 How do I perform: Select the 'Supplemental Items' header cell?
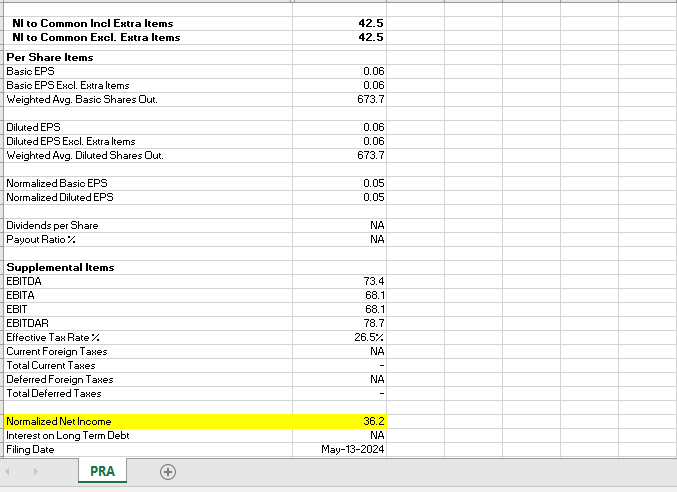point(148,268)
